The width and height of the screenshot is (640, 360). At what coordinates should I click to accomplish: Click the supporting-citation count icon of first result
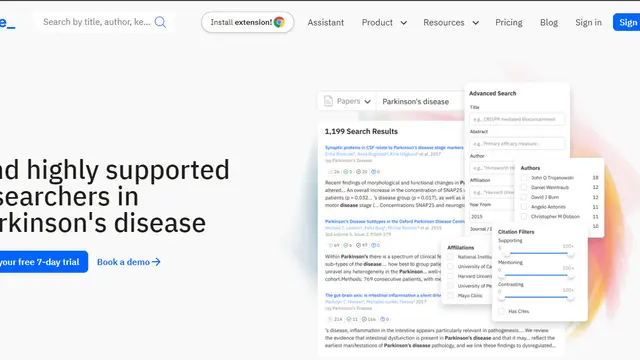point(346,172)
